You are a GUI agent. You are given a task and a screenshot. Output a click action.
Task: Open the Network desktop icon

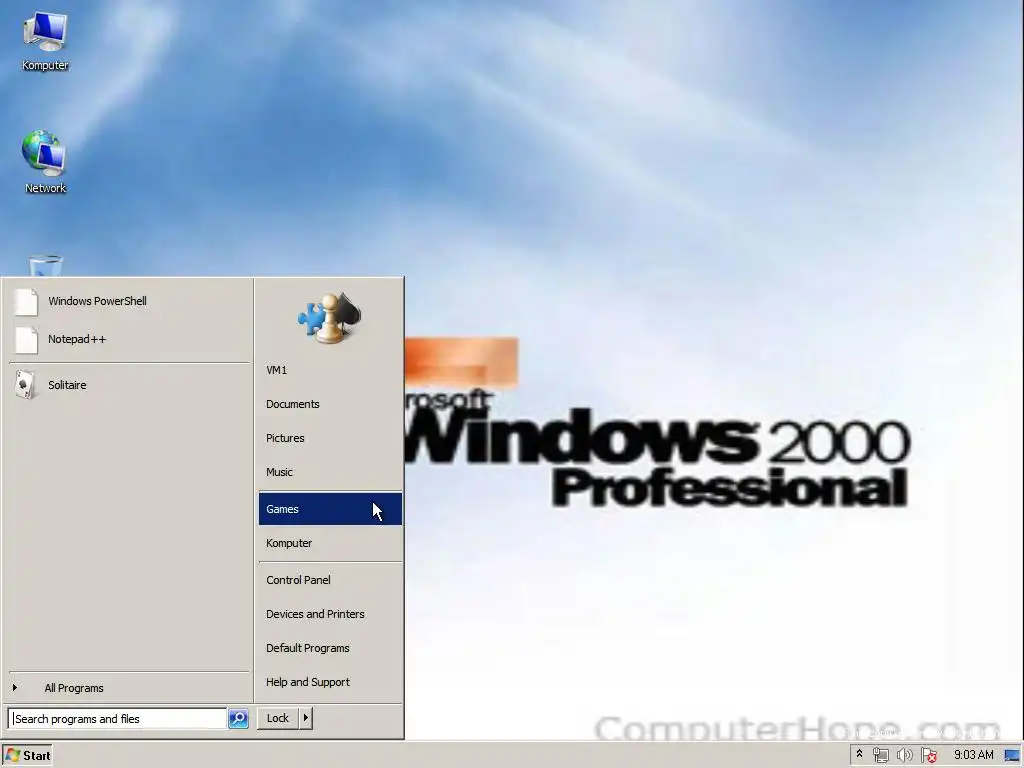44,162
